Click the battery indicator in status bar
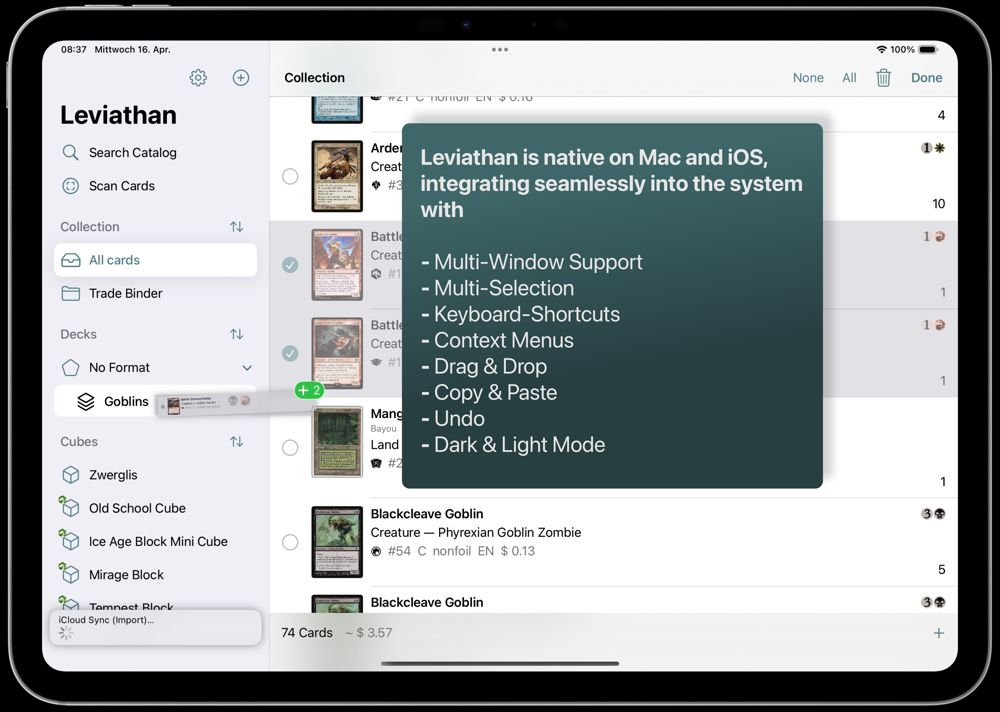1000x712 pixels. 927,49
